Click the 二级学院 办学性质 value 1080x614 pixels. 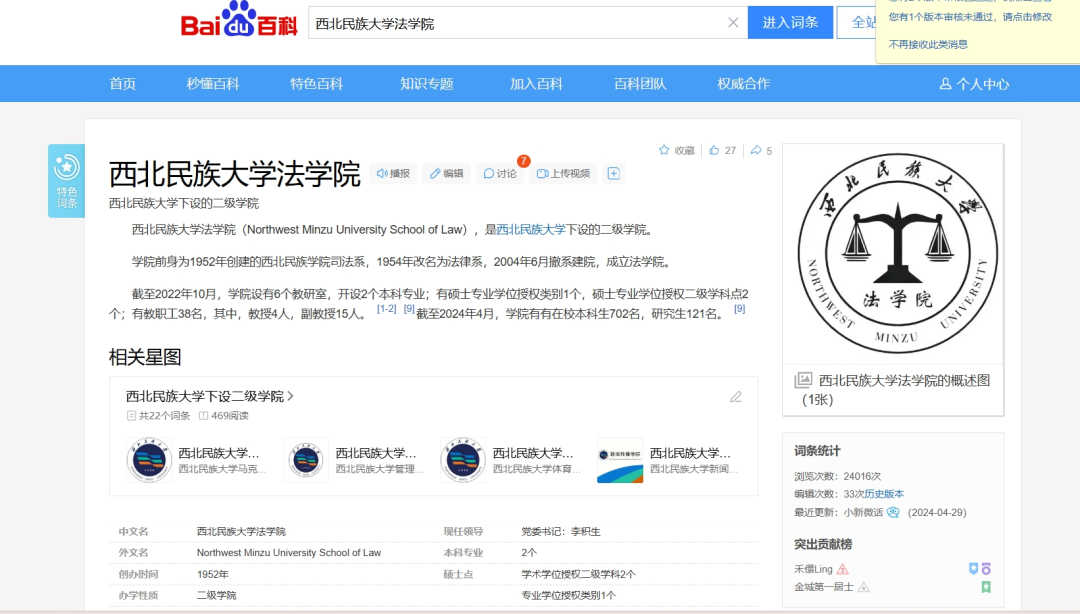click(x=216, y=595)
